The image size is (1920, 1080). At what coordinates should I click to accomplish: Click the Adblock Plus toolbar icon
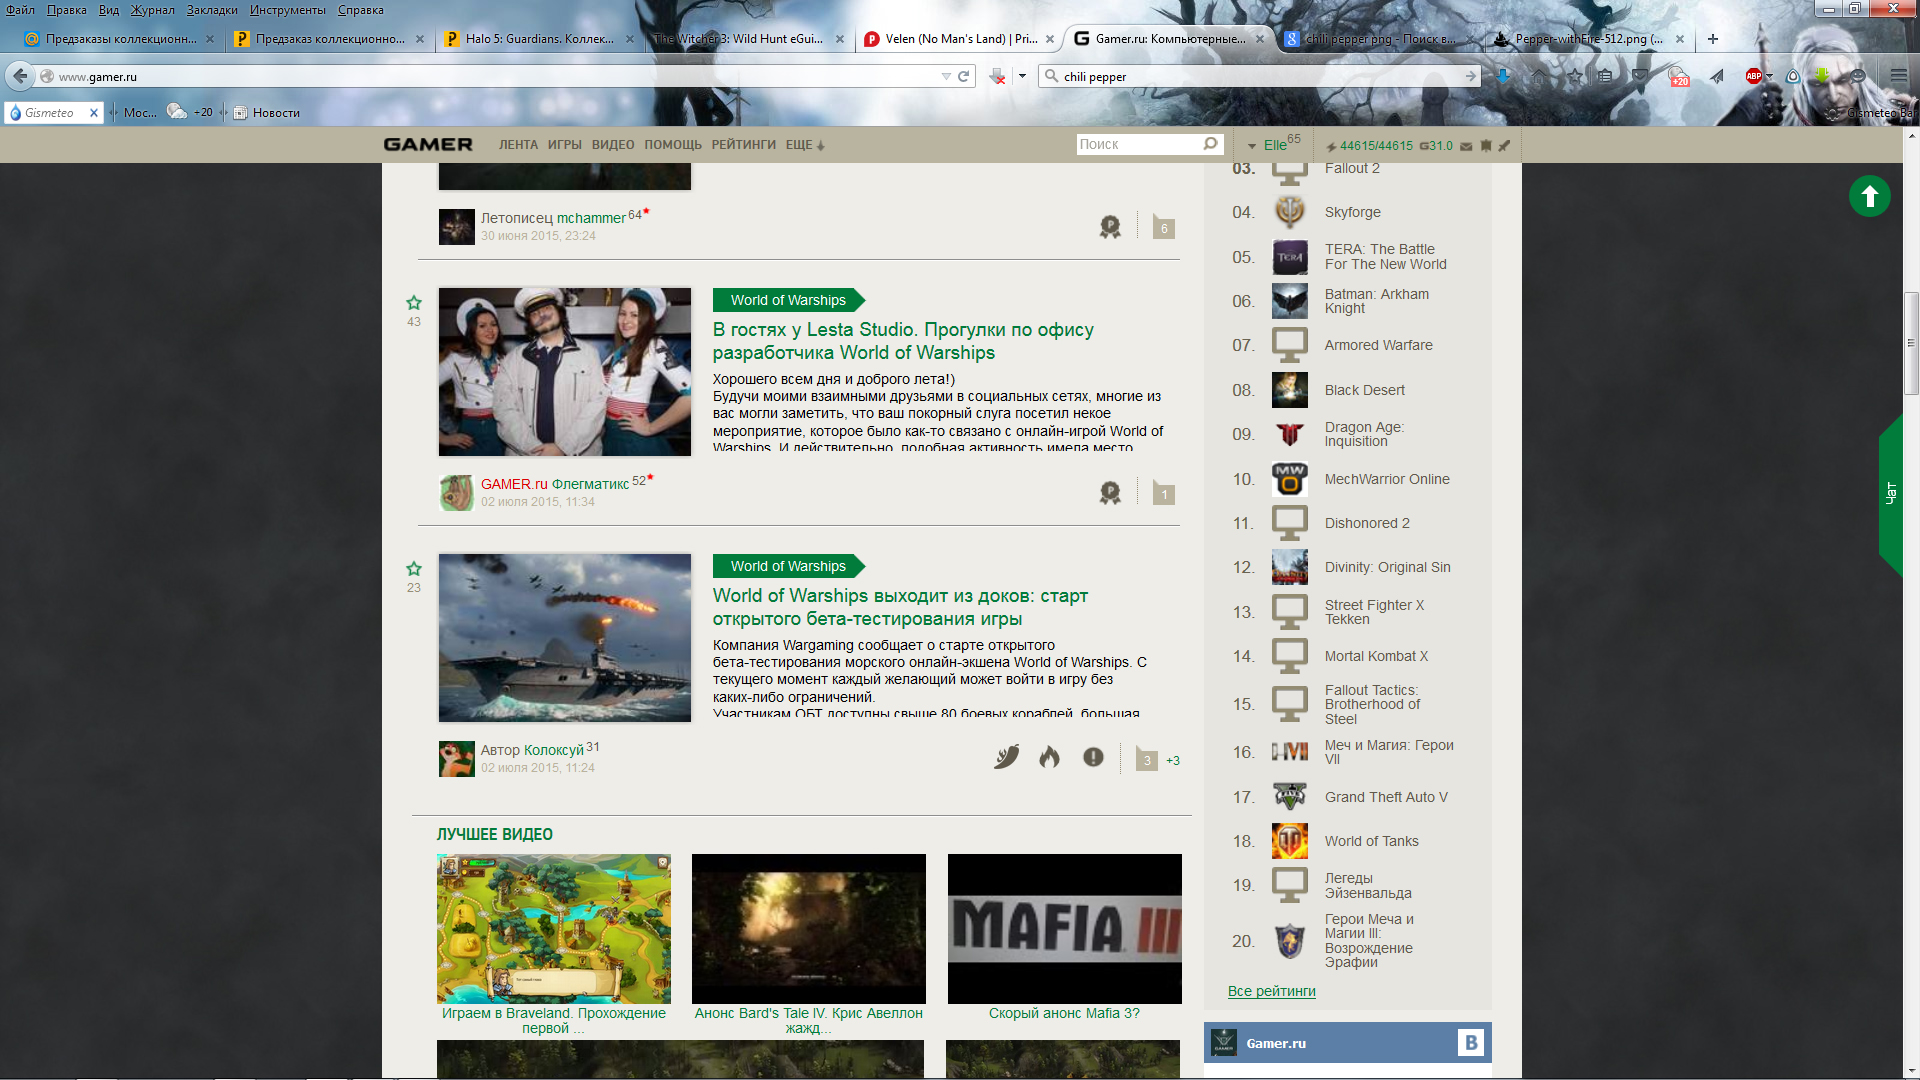click(x=1753, y=76)
